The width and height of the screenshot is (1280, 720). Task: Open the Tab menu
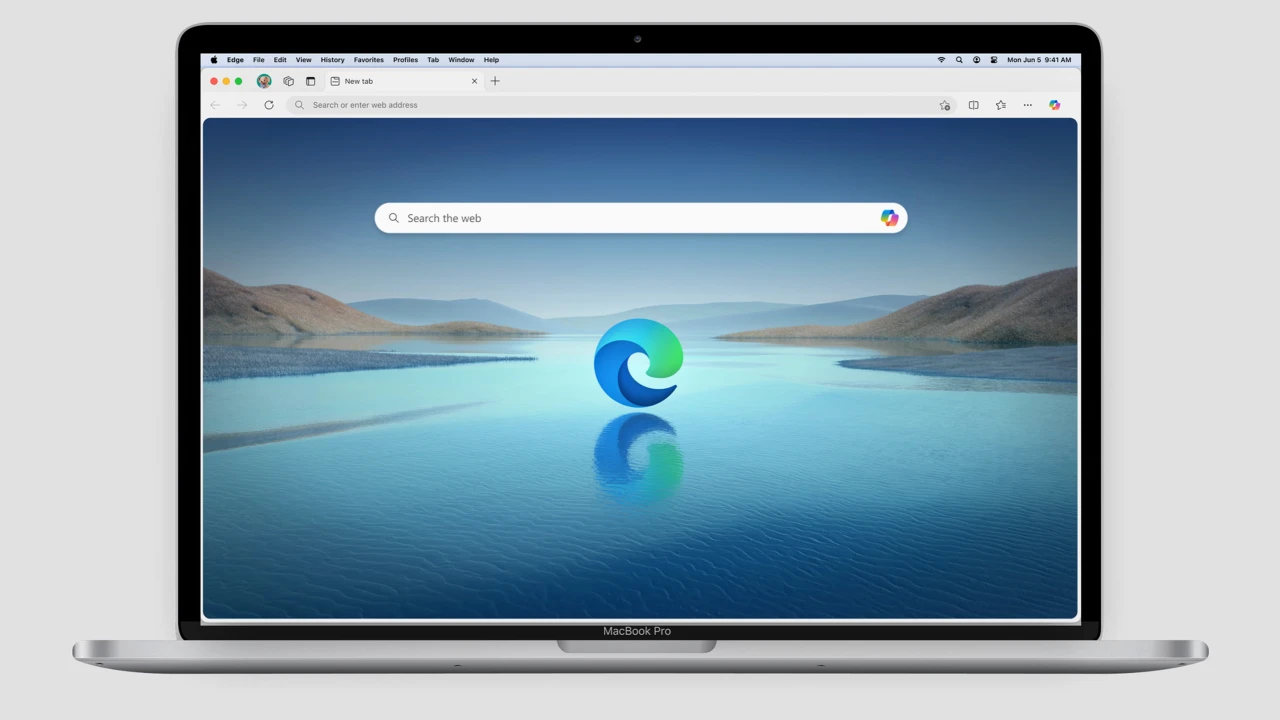[433, 60]
